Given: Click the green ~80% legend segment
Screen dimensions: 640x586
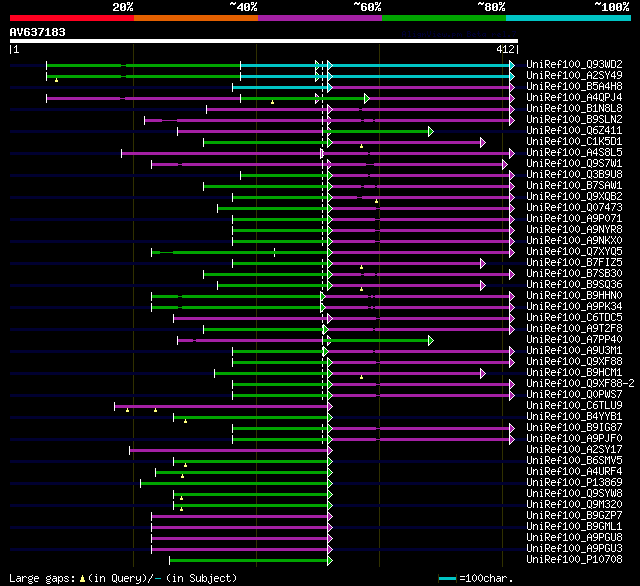Looking at the screenshot, I should (x=444, y=18).
